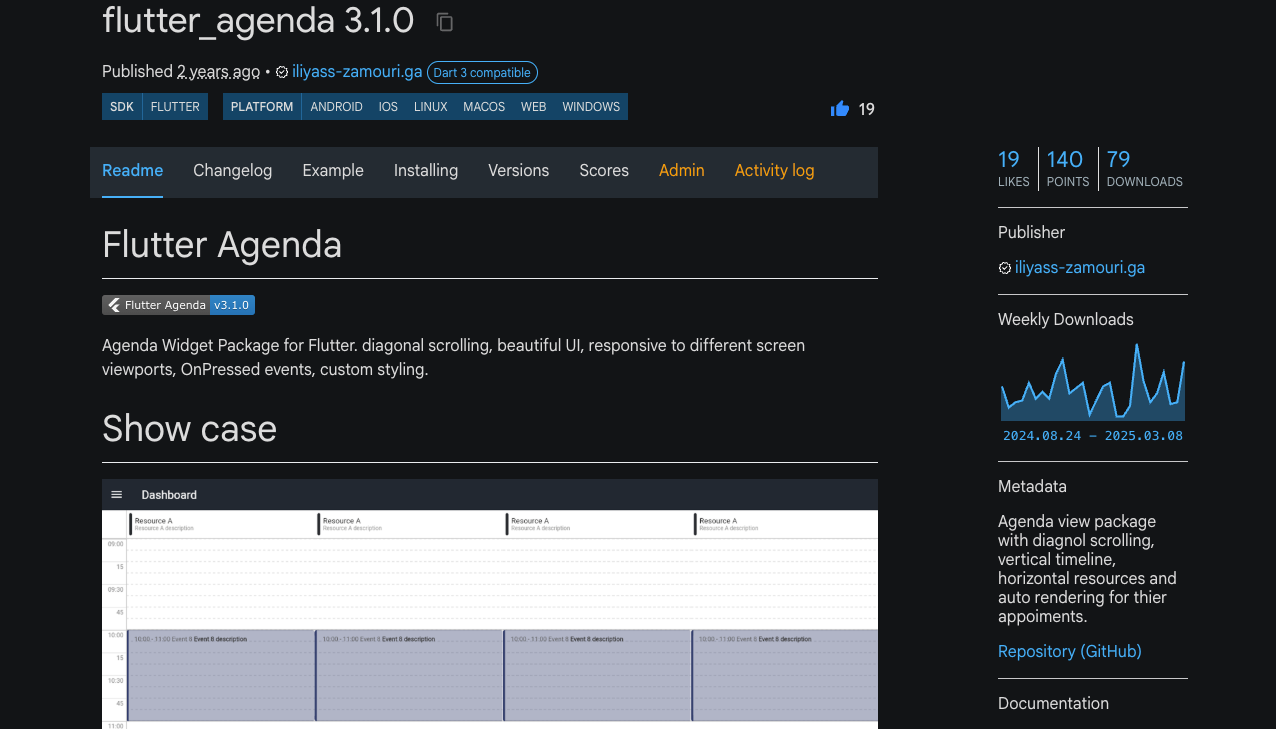Viewport: 1276px width, 729px height.
Task: Click the 'Documentation' sidebar heading
Action: [1053, 704]
